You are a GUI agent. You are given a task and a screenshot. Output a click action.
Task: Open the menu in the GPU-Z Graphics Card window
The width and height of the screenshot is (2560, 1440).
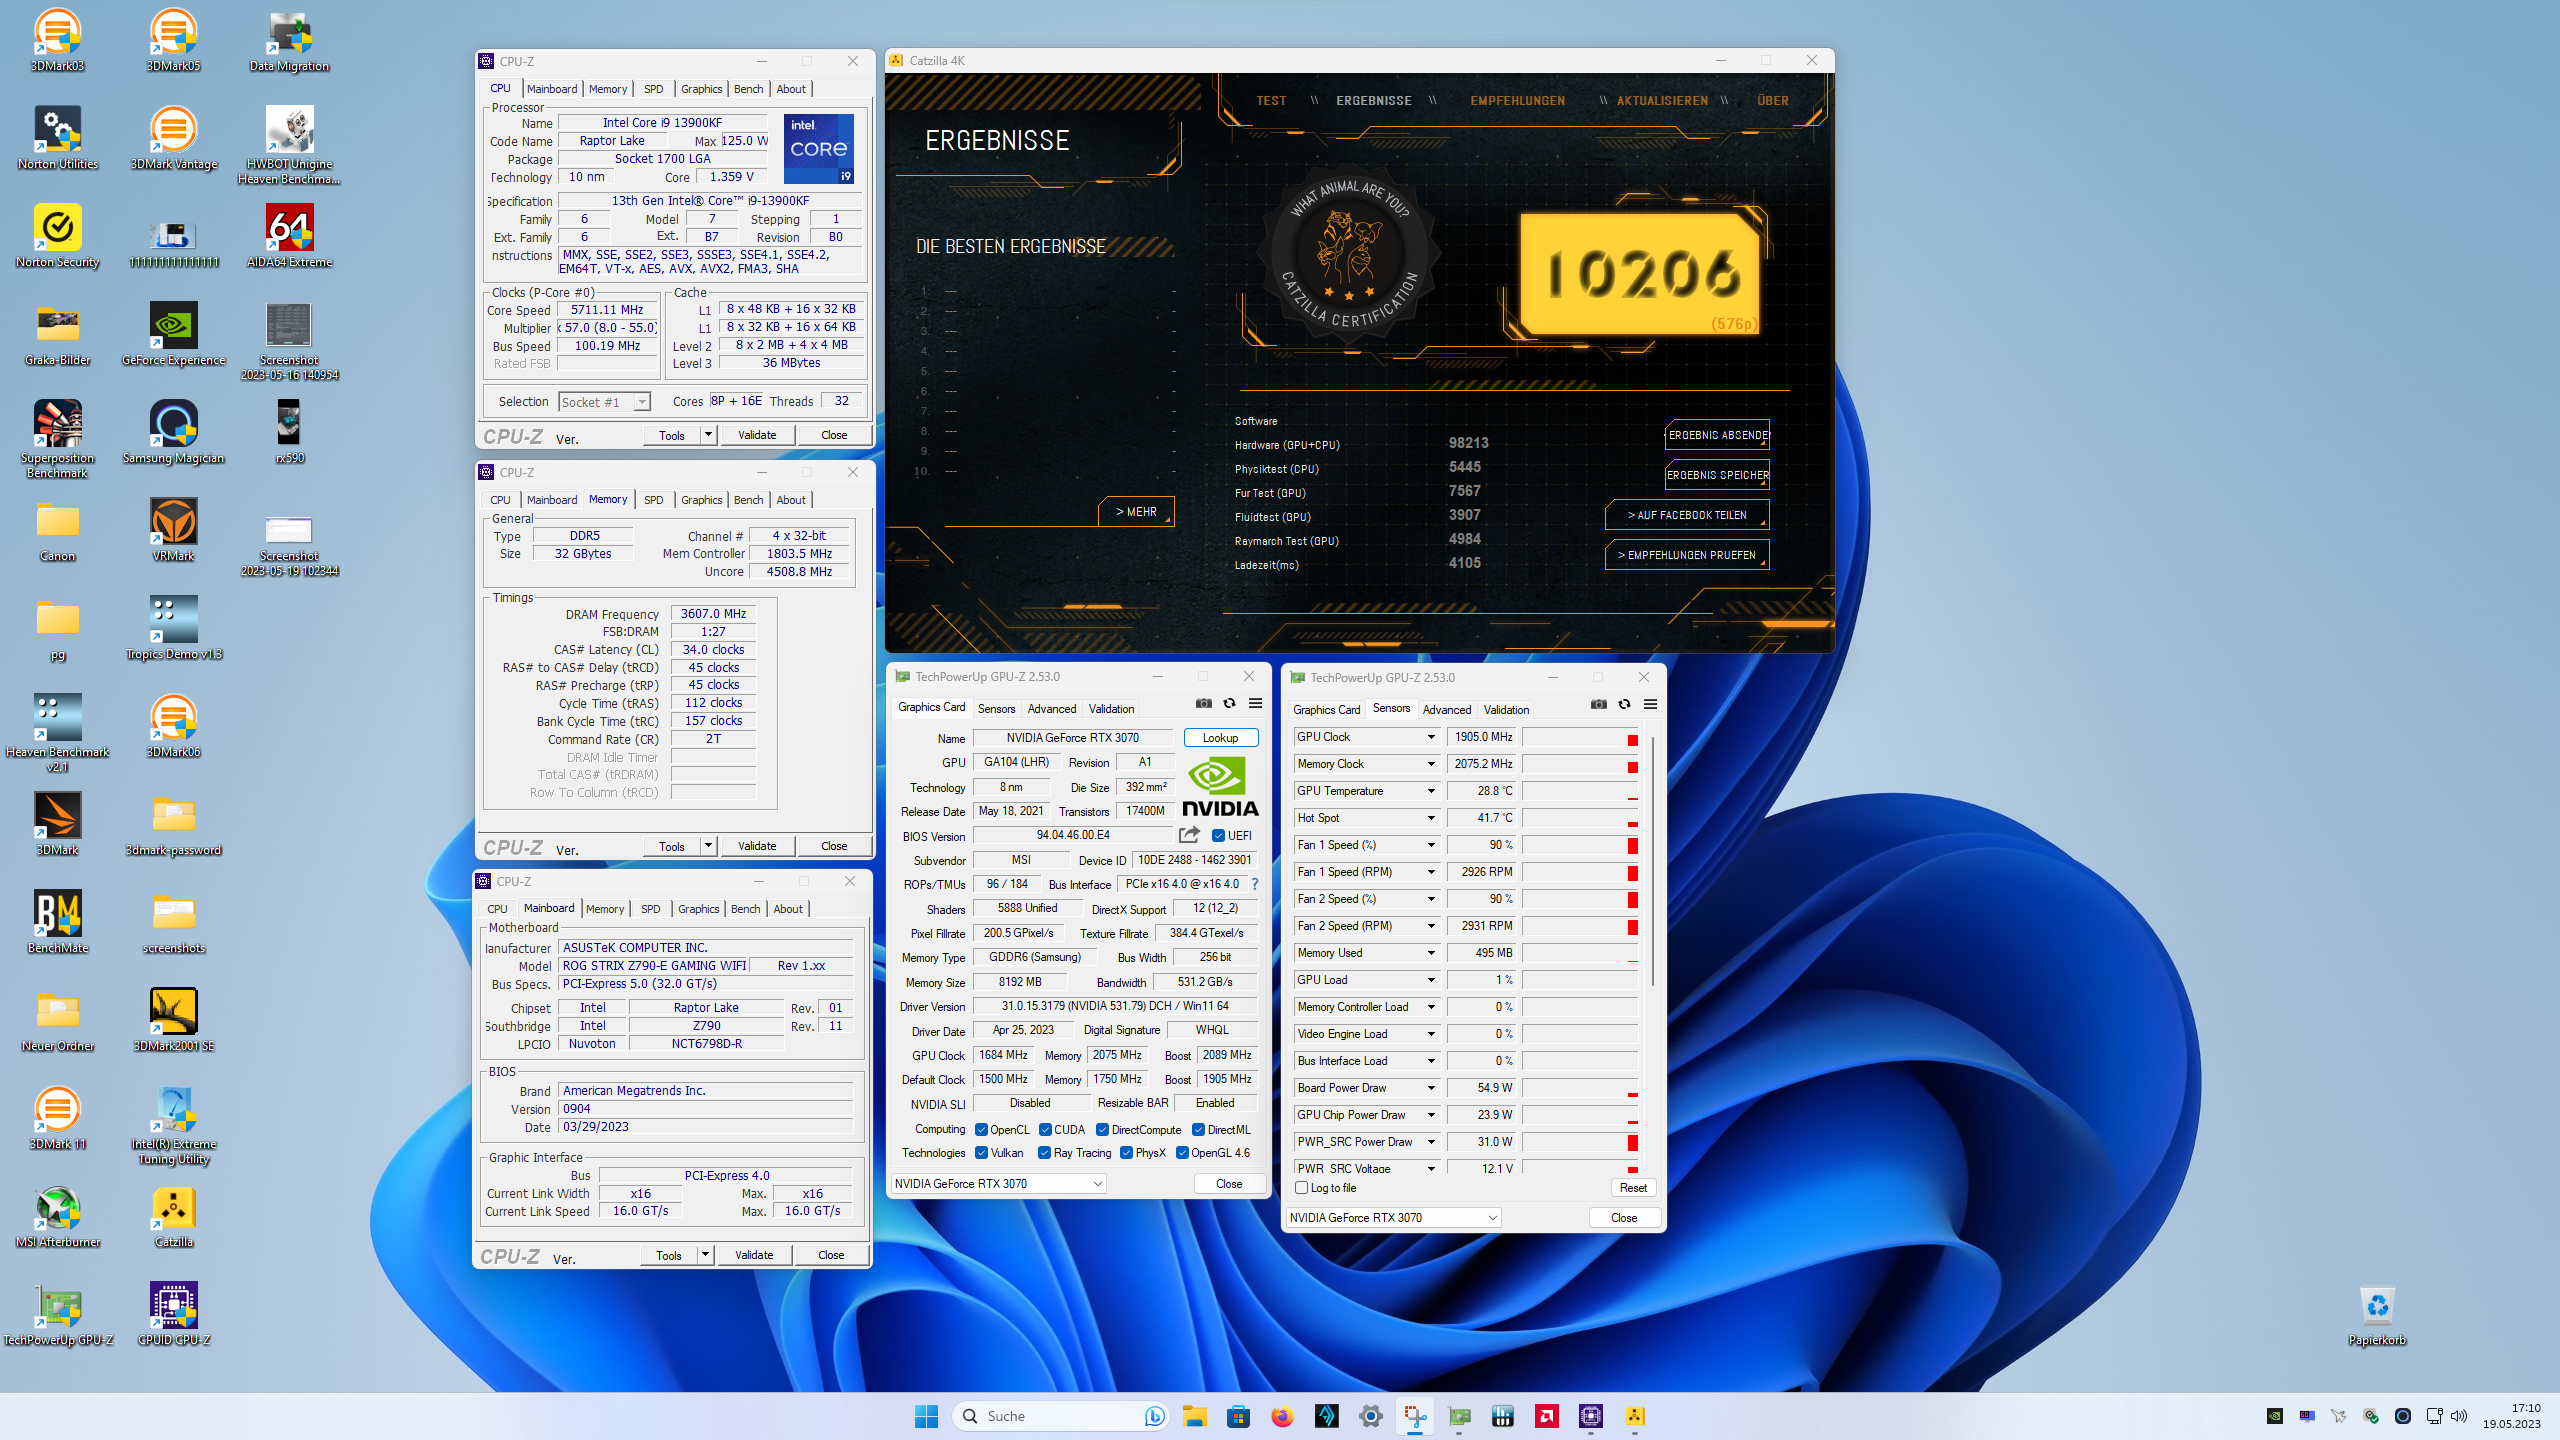point(1255,704)
